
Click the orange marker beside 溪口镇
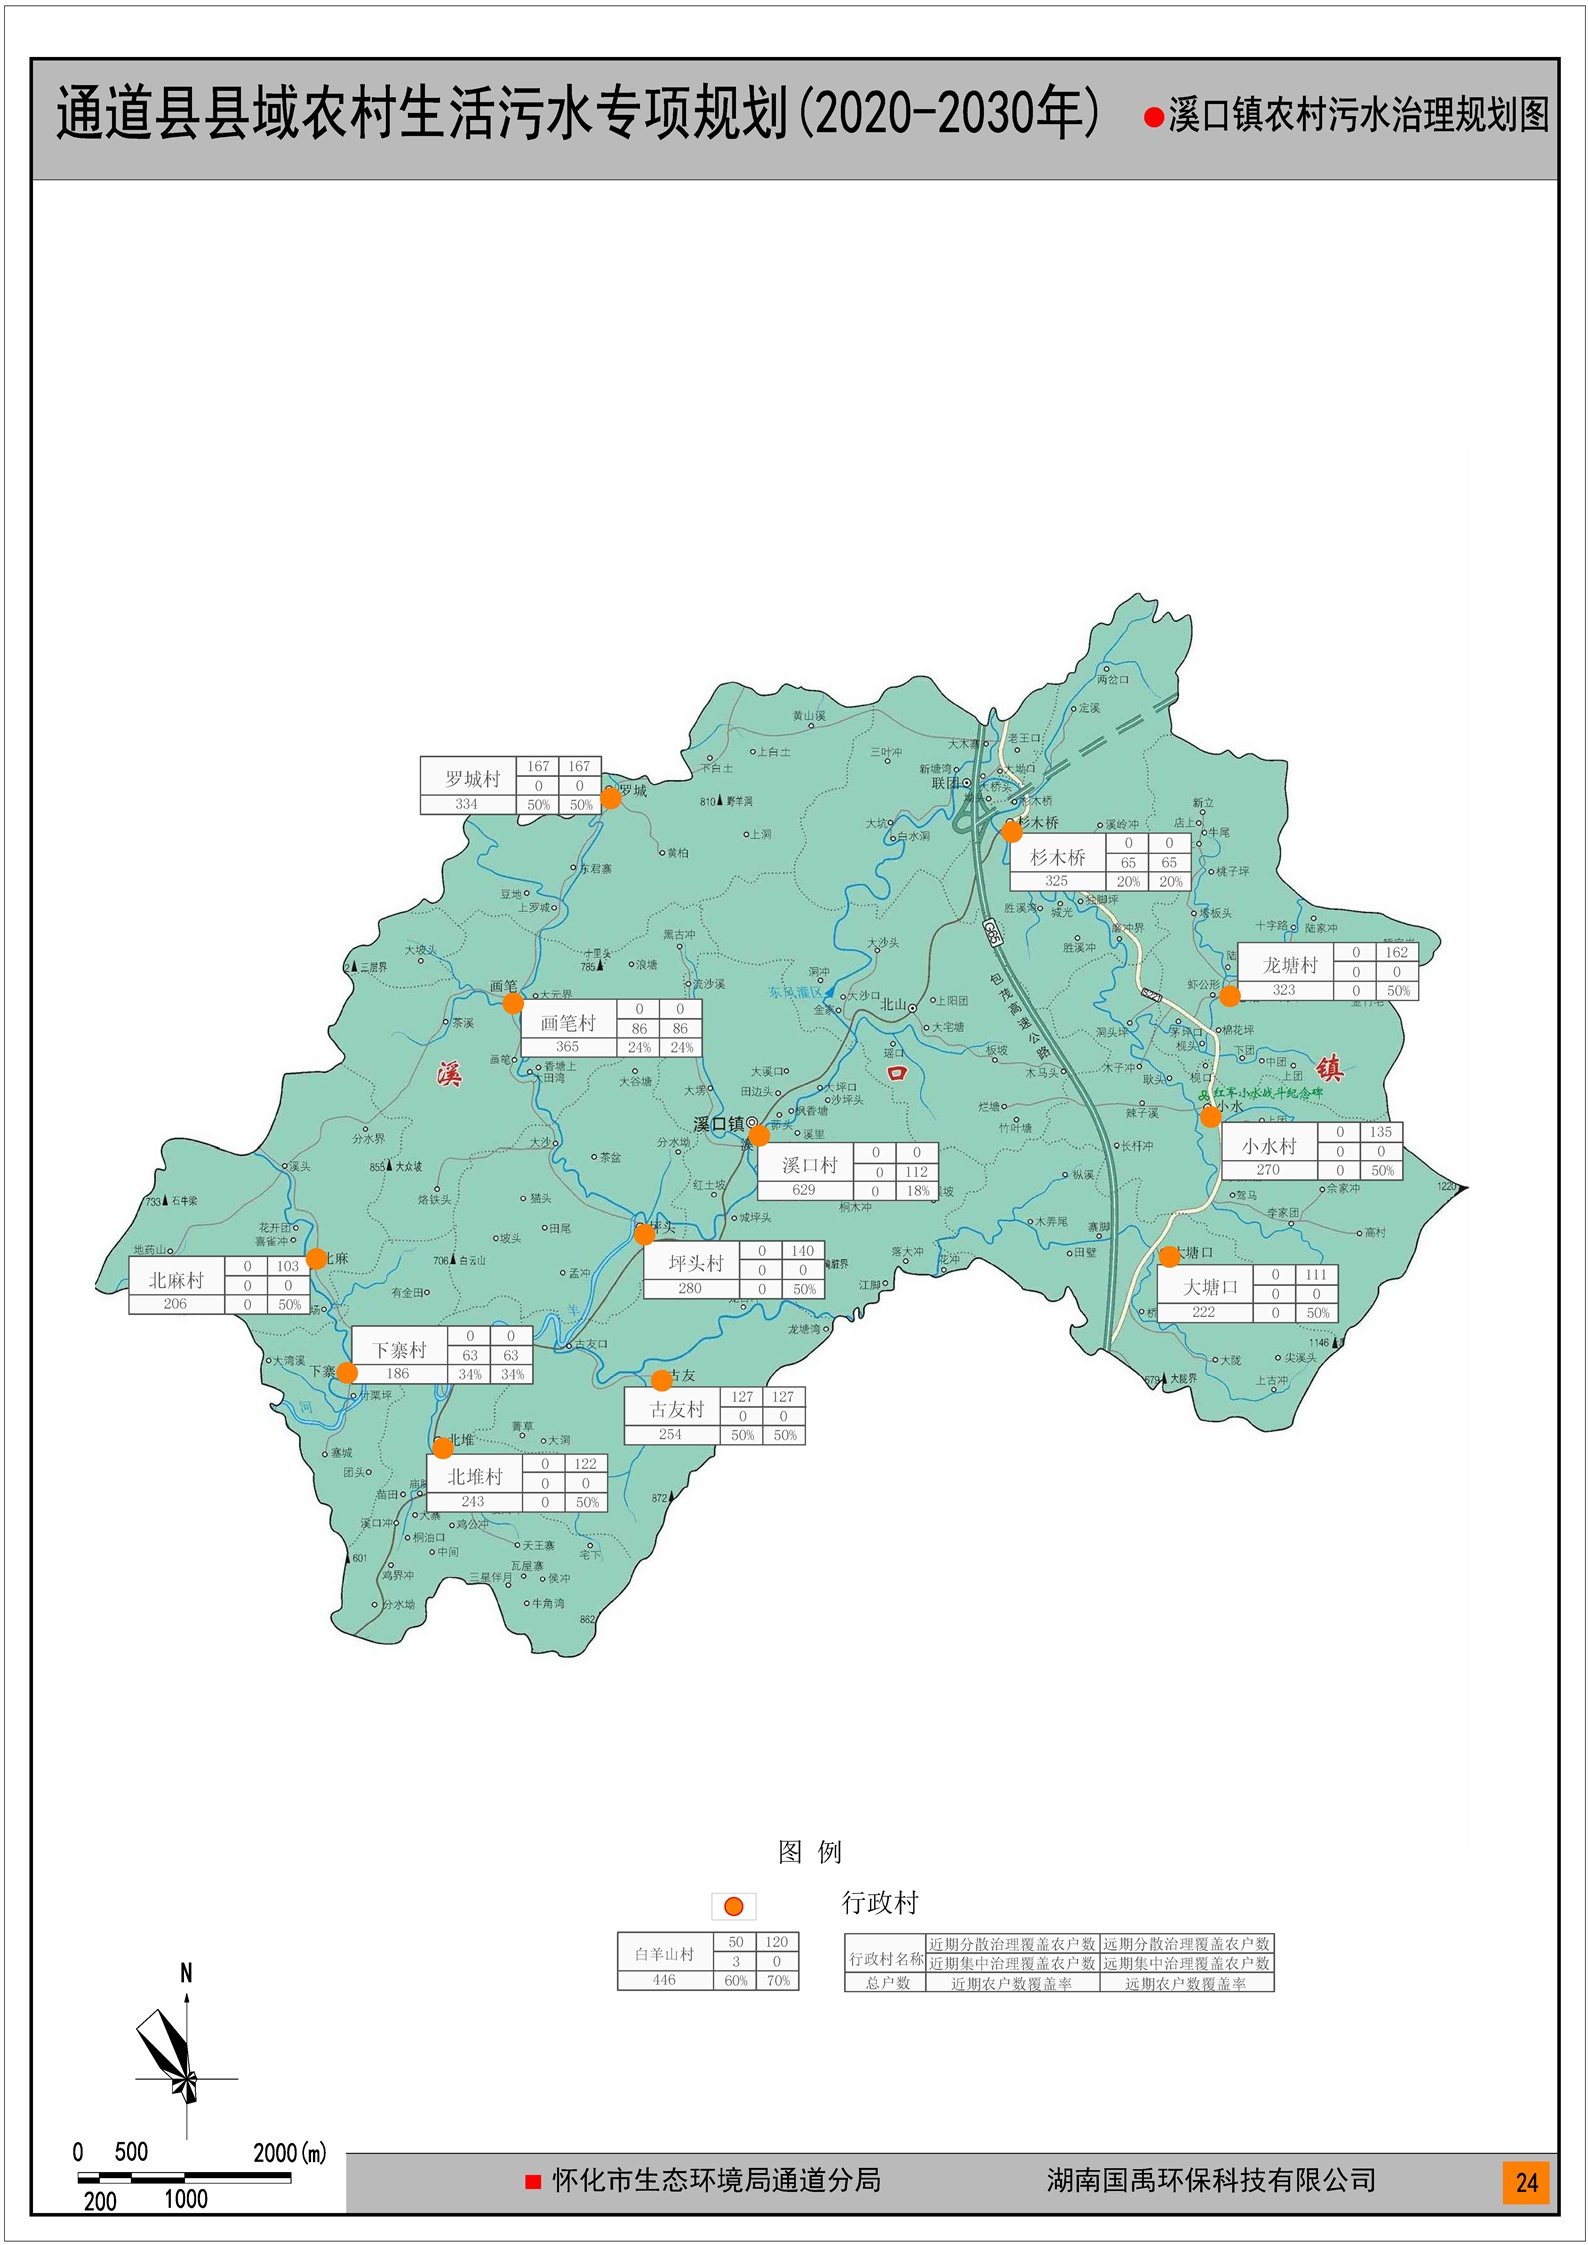[x=759, y=1135]
